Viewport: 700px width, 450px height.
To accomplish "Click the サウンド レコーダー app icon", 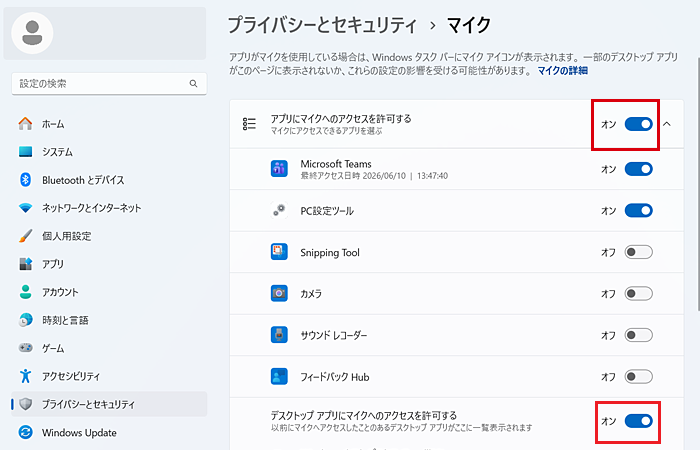I will click(279, 335).
